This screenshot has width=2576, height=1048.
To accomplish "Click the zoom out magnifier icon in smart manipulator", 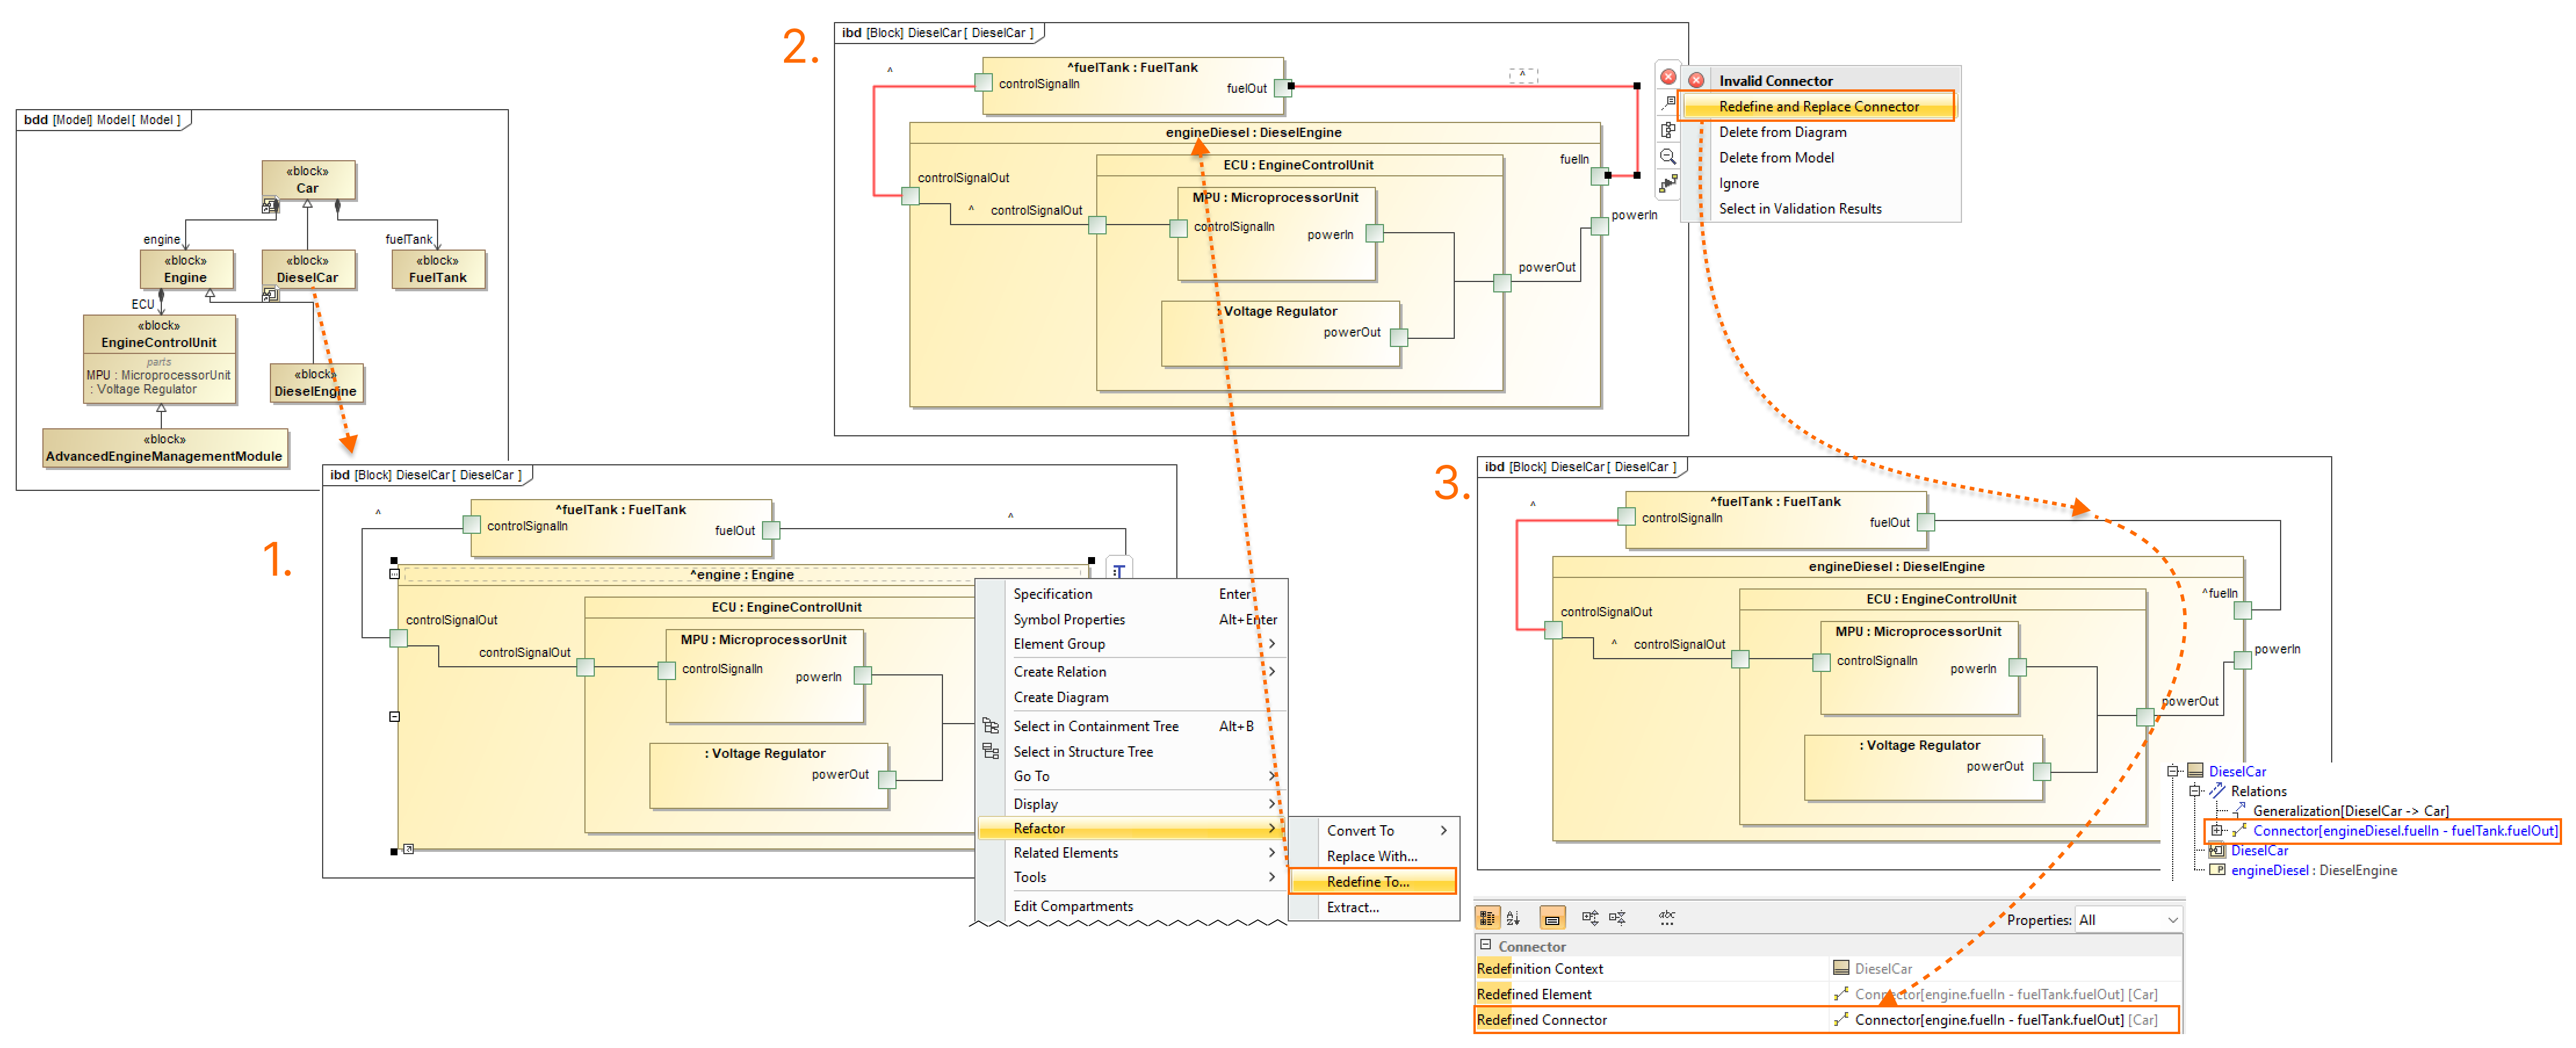I will [x=1668, y=156].
